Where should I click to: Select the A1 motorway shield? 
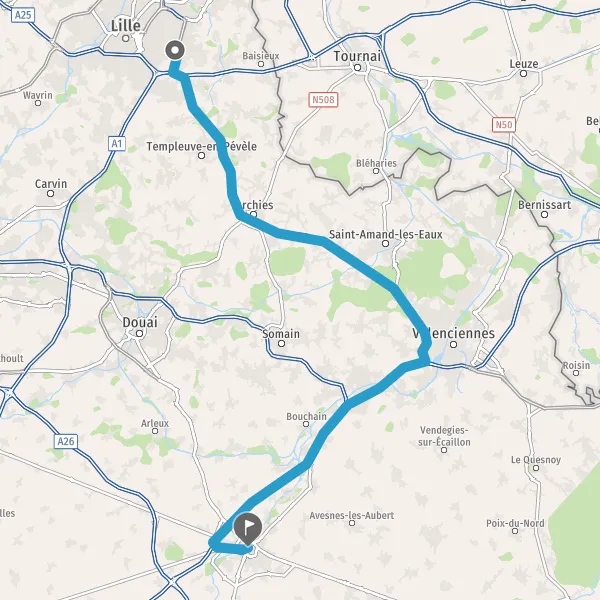117,143
